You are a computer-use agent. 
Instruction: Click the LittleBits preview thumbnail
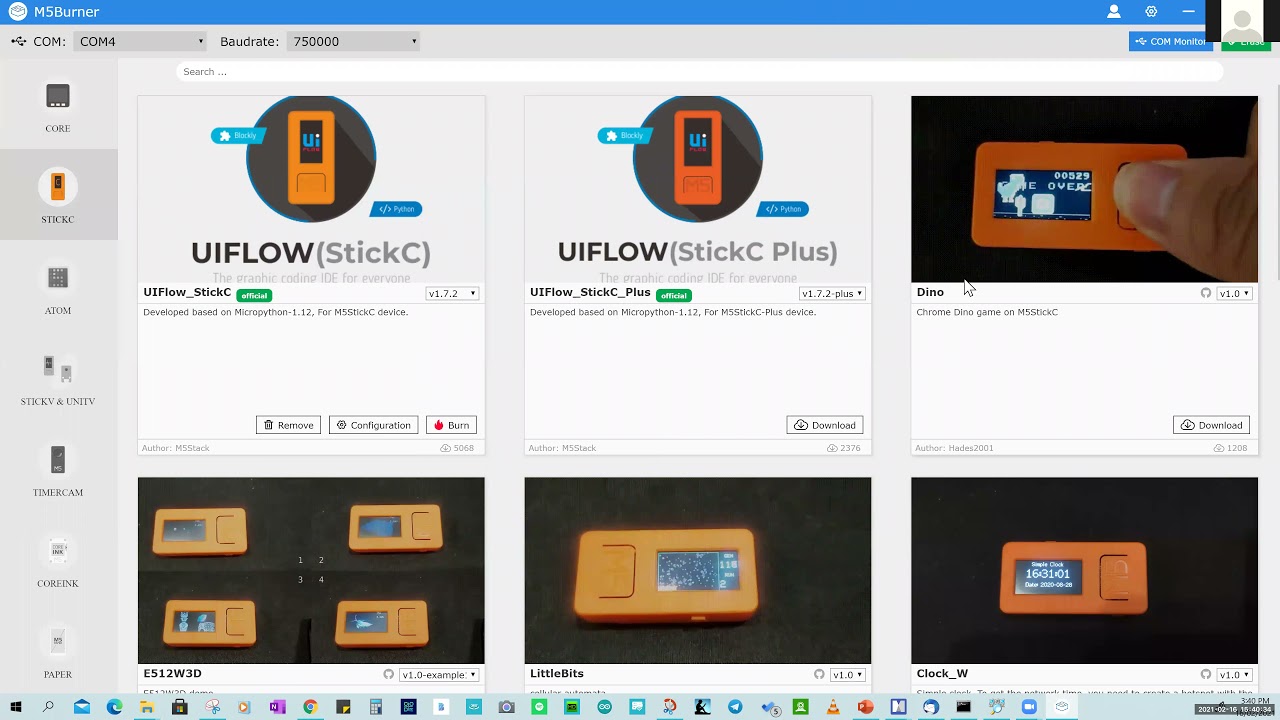coord(698,570)
